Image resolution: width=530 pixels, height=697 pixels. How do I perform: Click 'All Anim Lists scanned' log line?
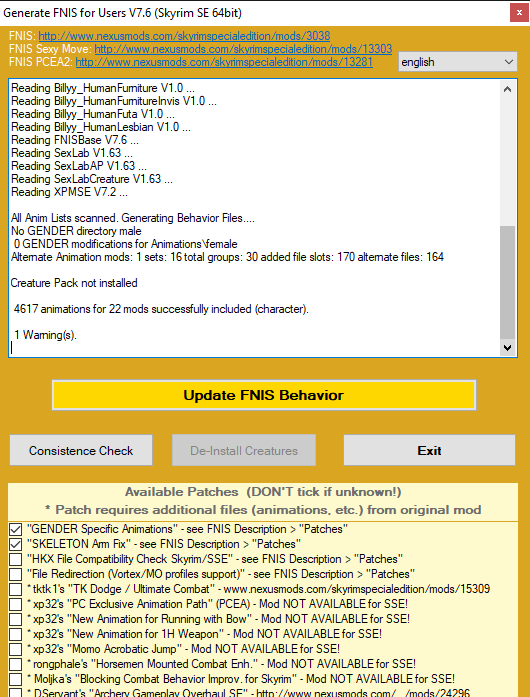coord(133,218)
